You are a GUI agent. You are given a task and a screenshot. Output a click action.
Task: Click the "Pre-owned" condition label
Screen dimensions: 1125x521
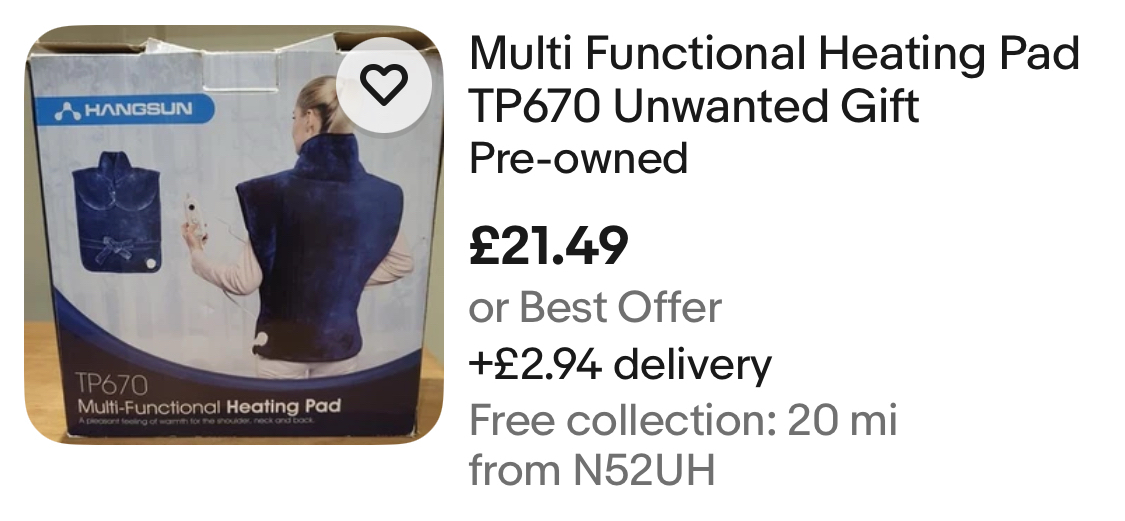[x=578, y=159]
